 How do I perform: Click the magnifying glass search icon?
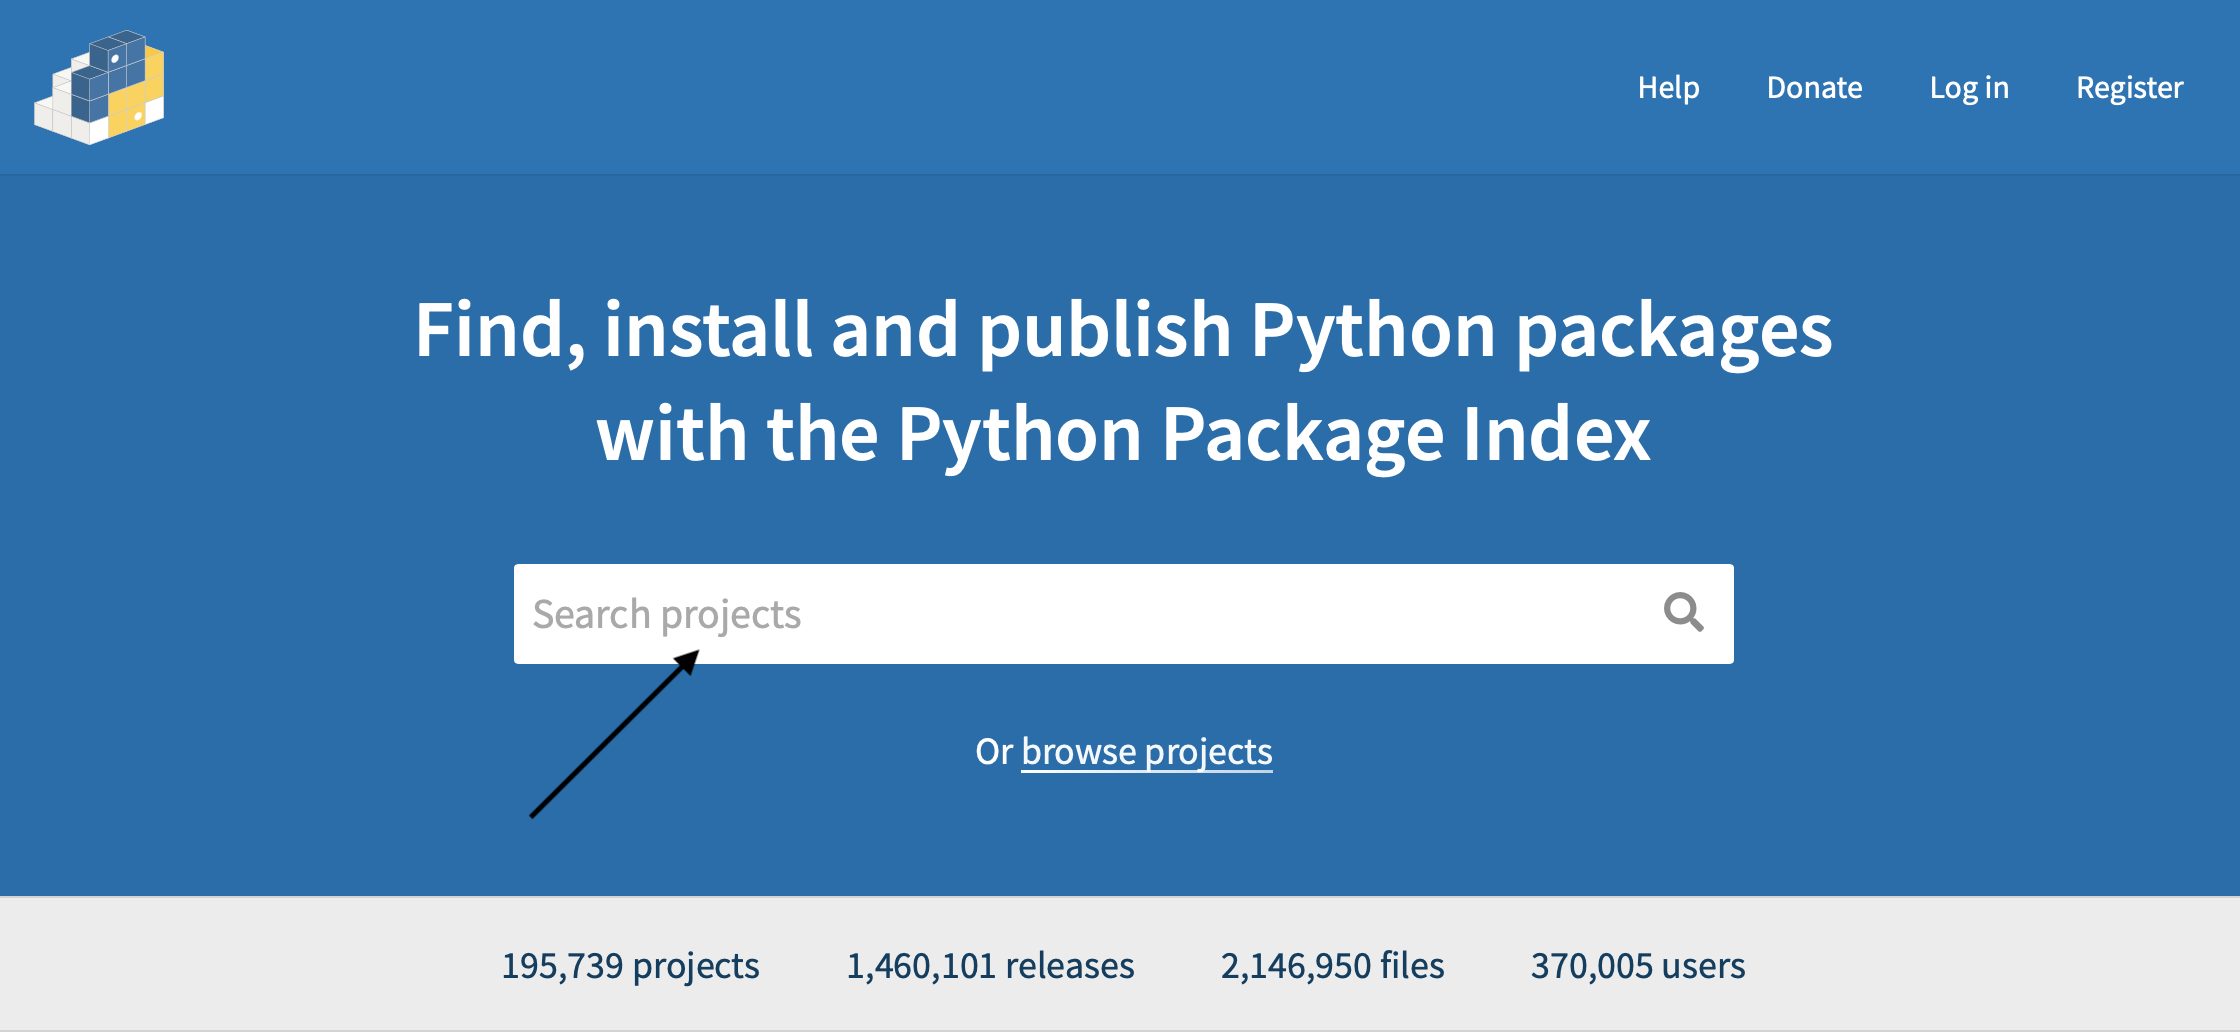click(1683, 612)
